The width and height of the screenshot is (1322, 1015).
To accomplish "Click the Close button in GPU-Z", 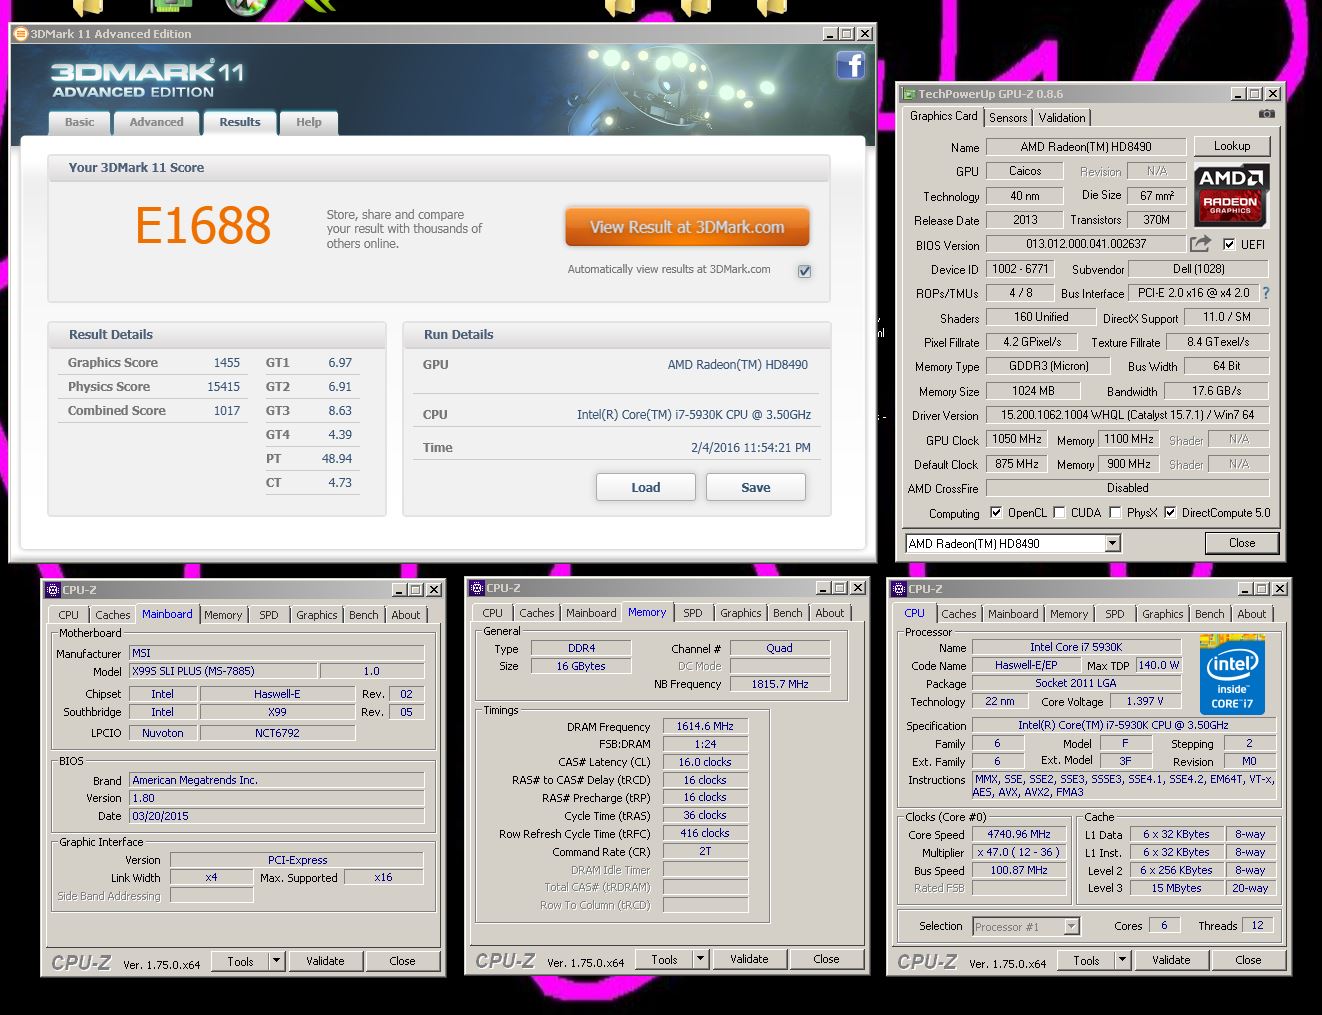I will click(1242, 543).
